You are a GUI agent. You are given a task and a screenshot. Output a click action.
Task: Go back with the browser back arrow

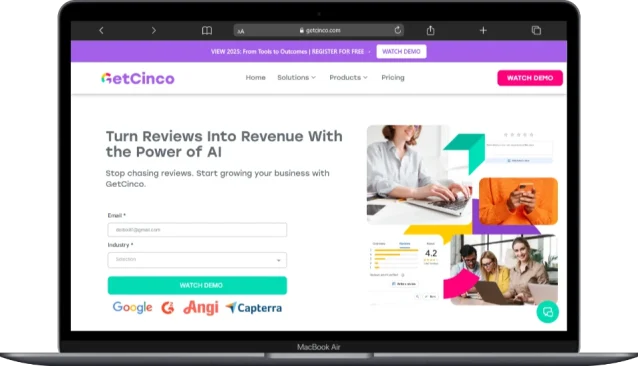[x=101, y=30]
